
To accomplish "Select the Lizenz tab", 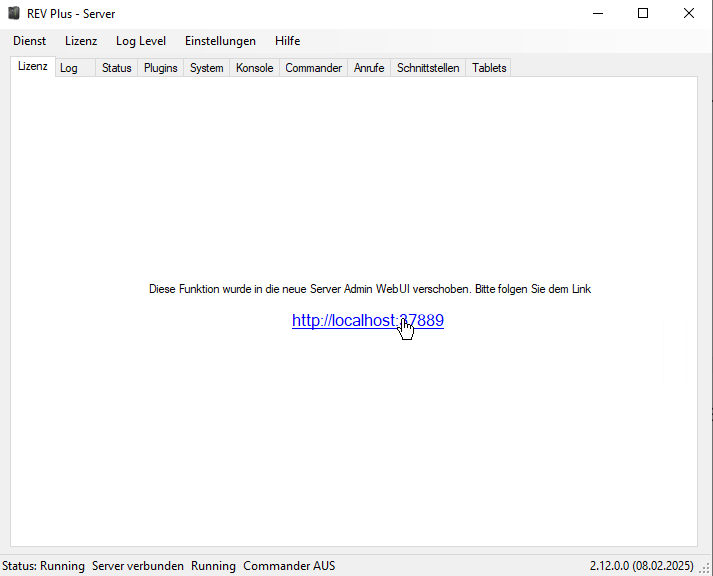I will 33,66.
